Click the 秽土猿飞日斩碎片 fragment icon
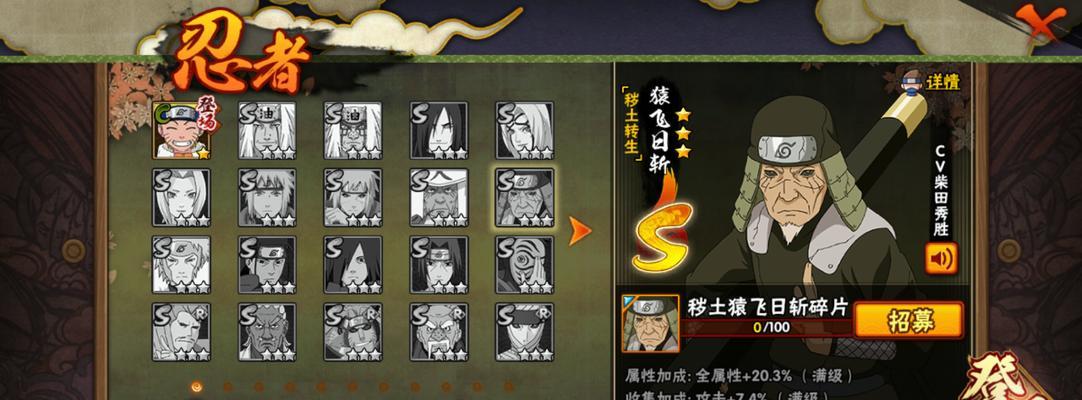Screen dimensions: 1082x400 [x=650, y=323]
